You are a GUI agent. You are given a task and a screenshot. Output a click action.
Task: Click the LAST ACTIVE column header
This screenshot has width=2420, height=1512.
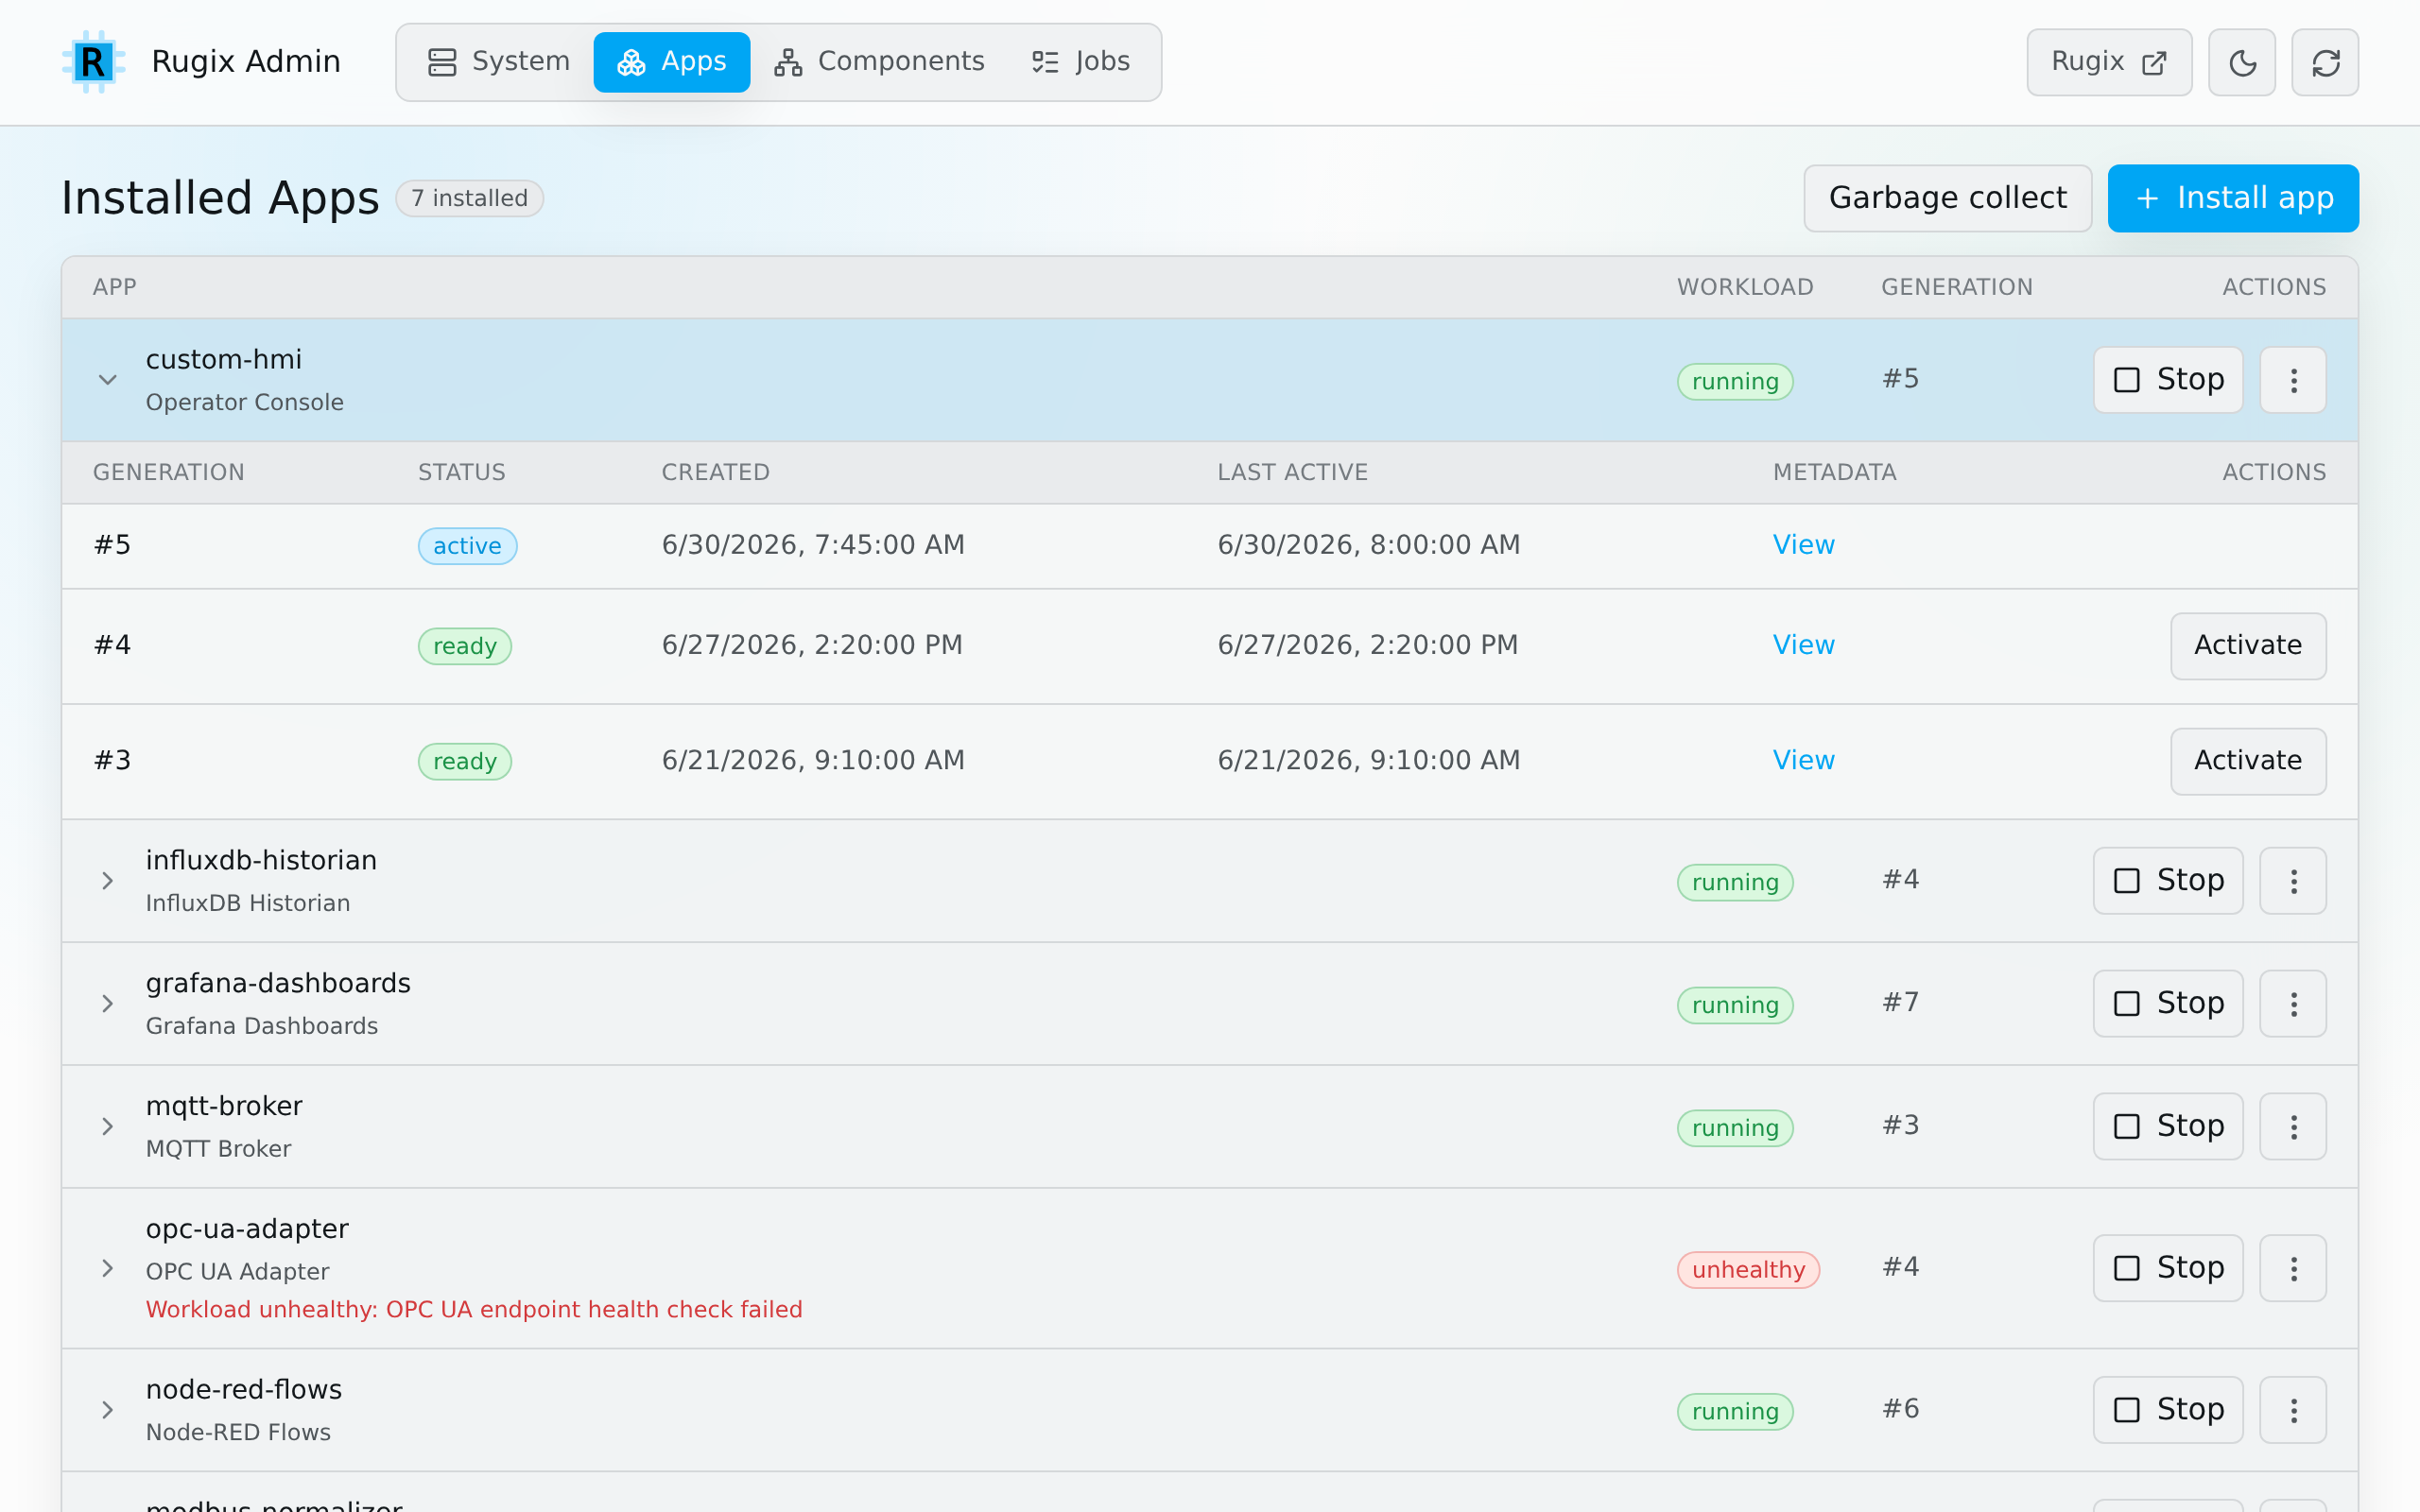[x=1292, y=472]
